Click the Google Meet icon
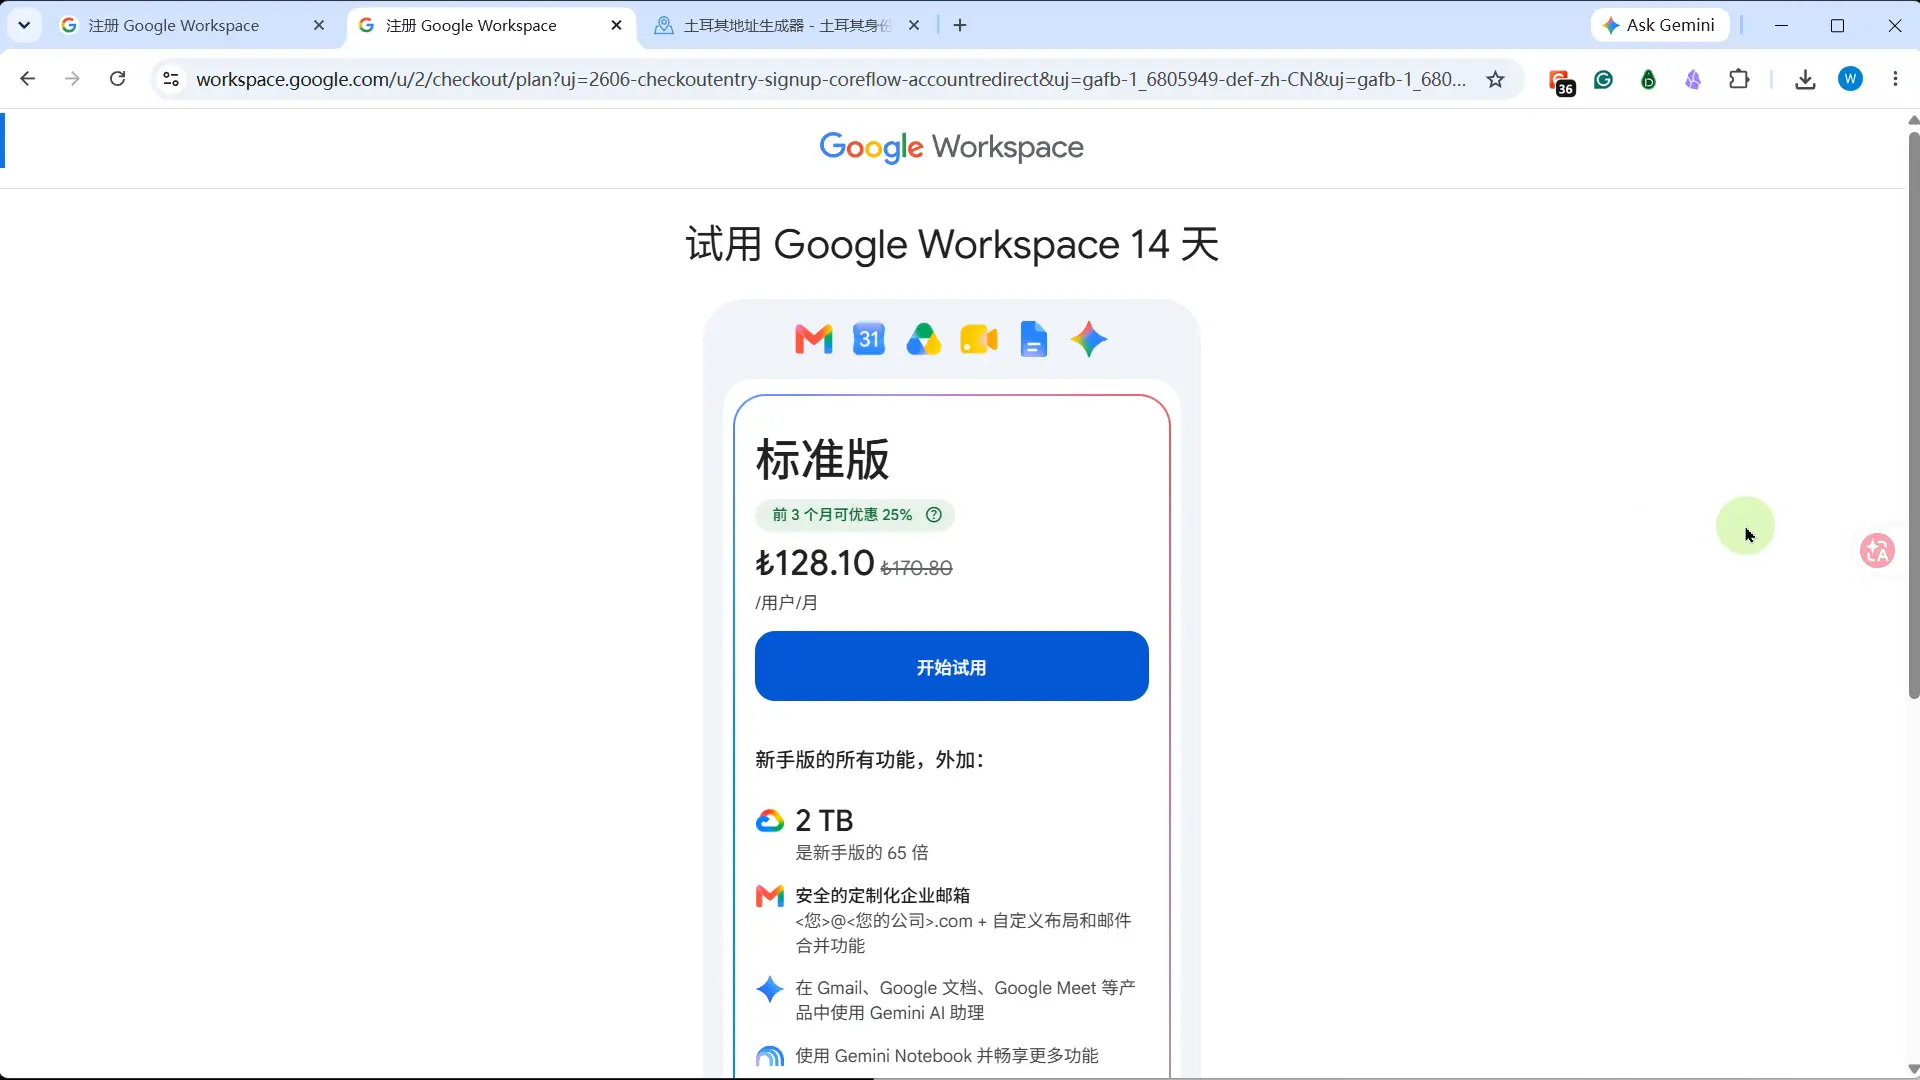 [979, 340]
